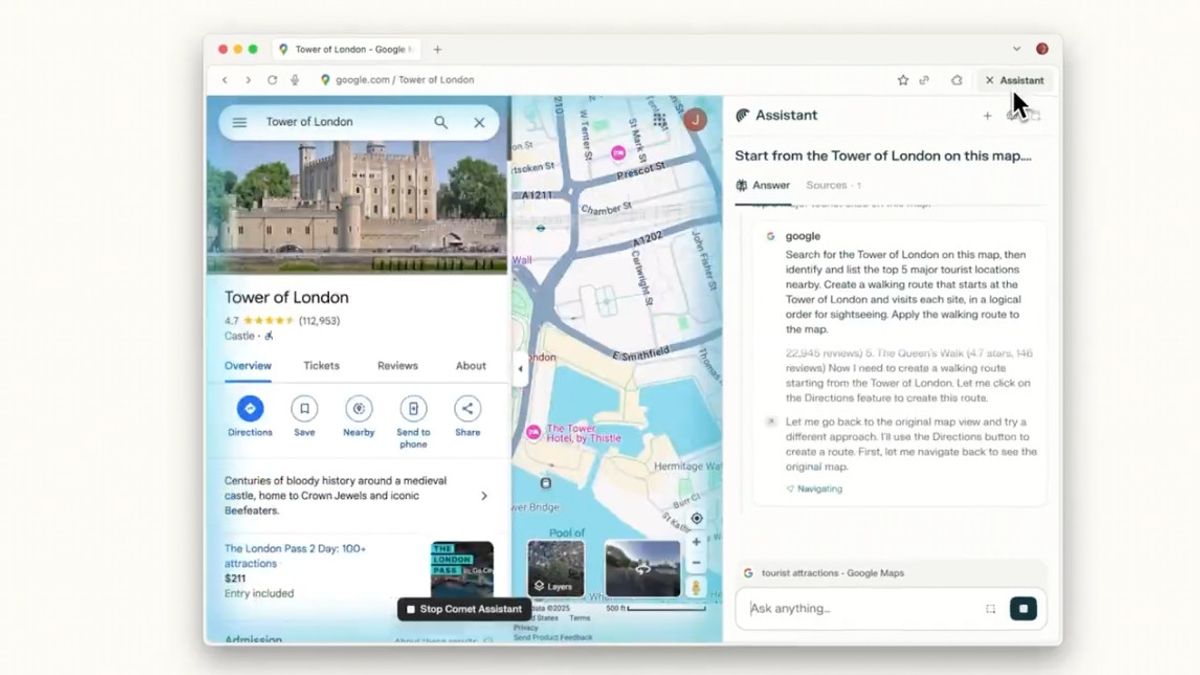
Task: Open the Street View photo thumbnail
Action: 642,568
